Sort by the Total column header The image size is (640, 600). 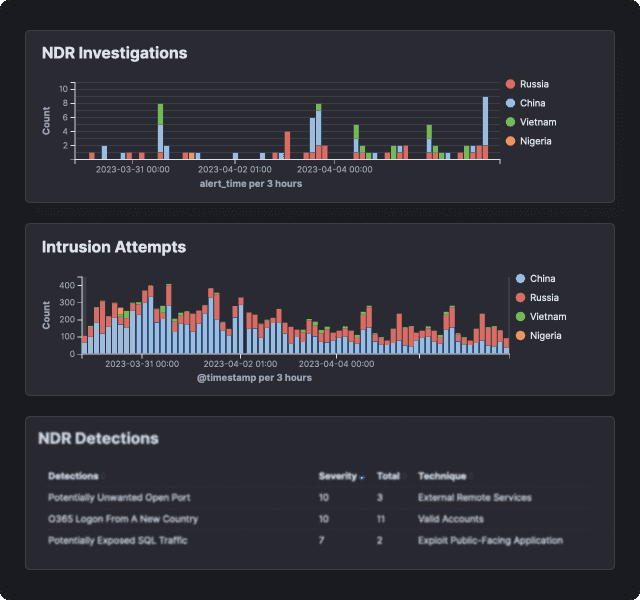coord(388,476)
